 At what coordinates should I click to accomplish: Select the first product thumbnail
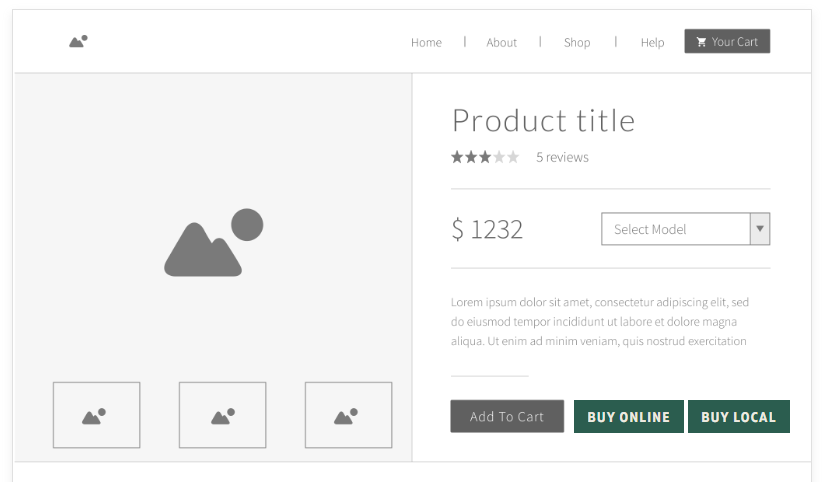pos(97,415)
